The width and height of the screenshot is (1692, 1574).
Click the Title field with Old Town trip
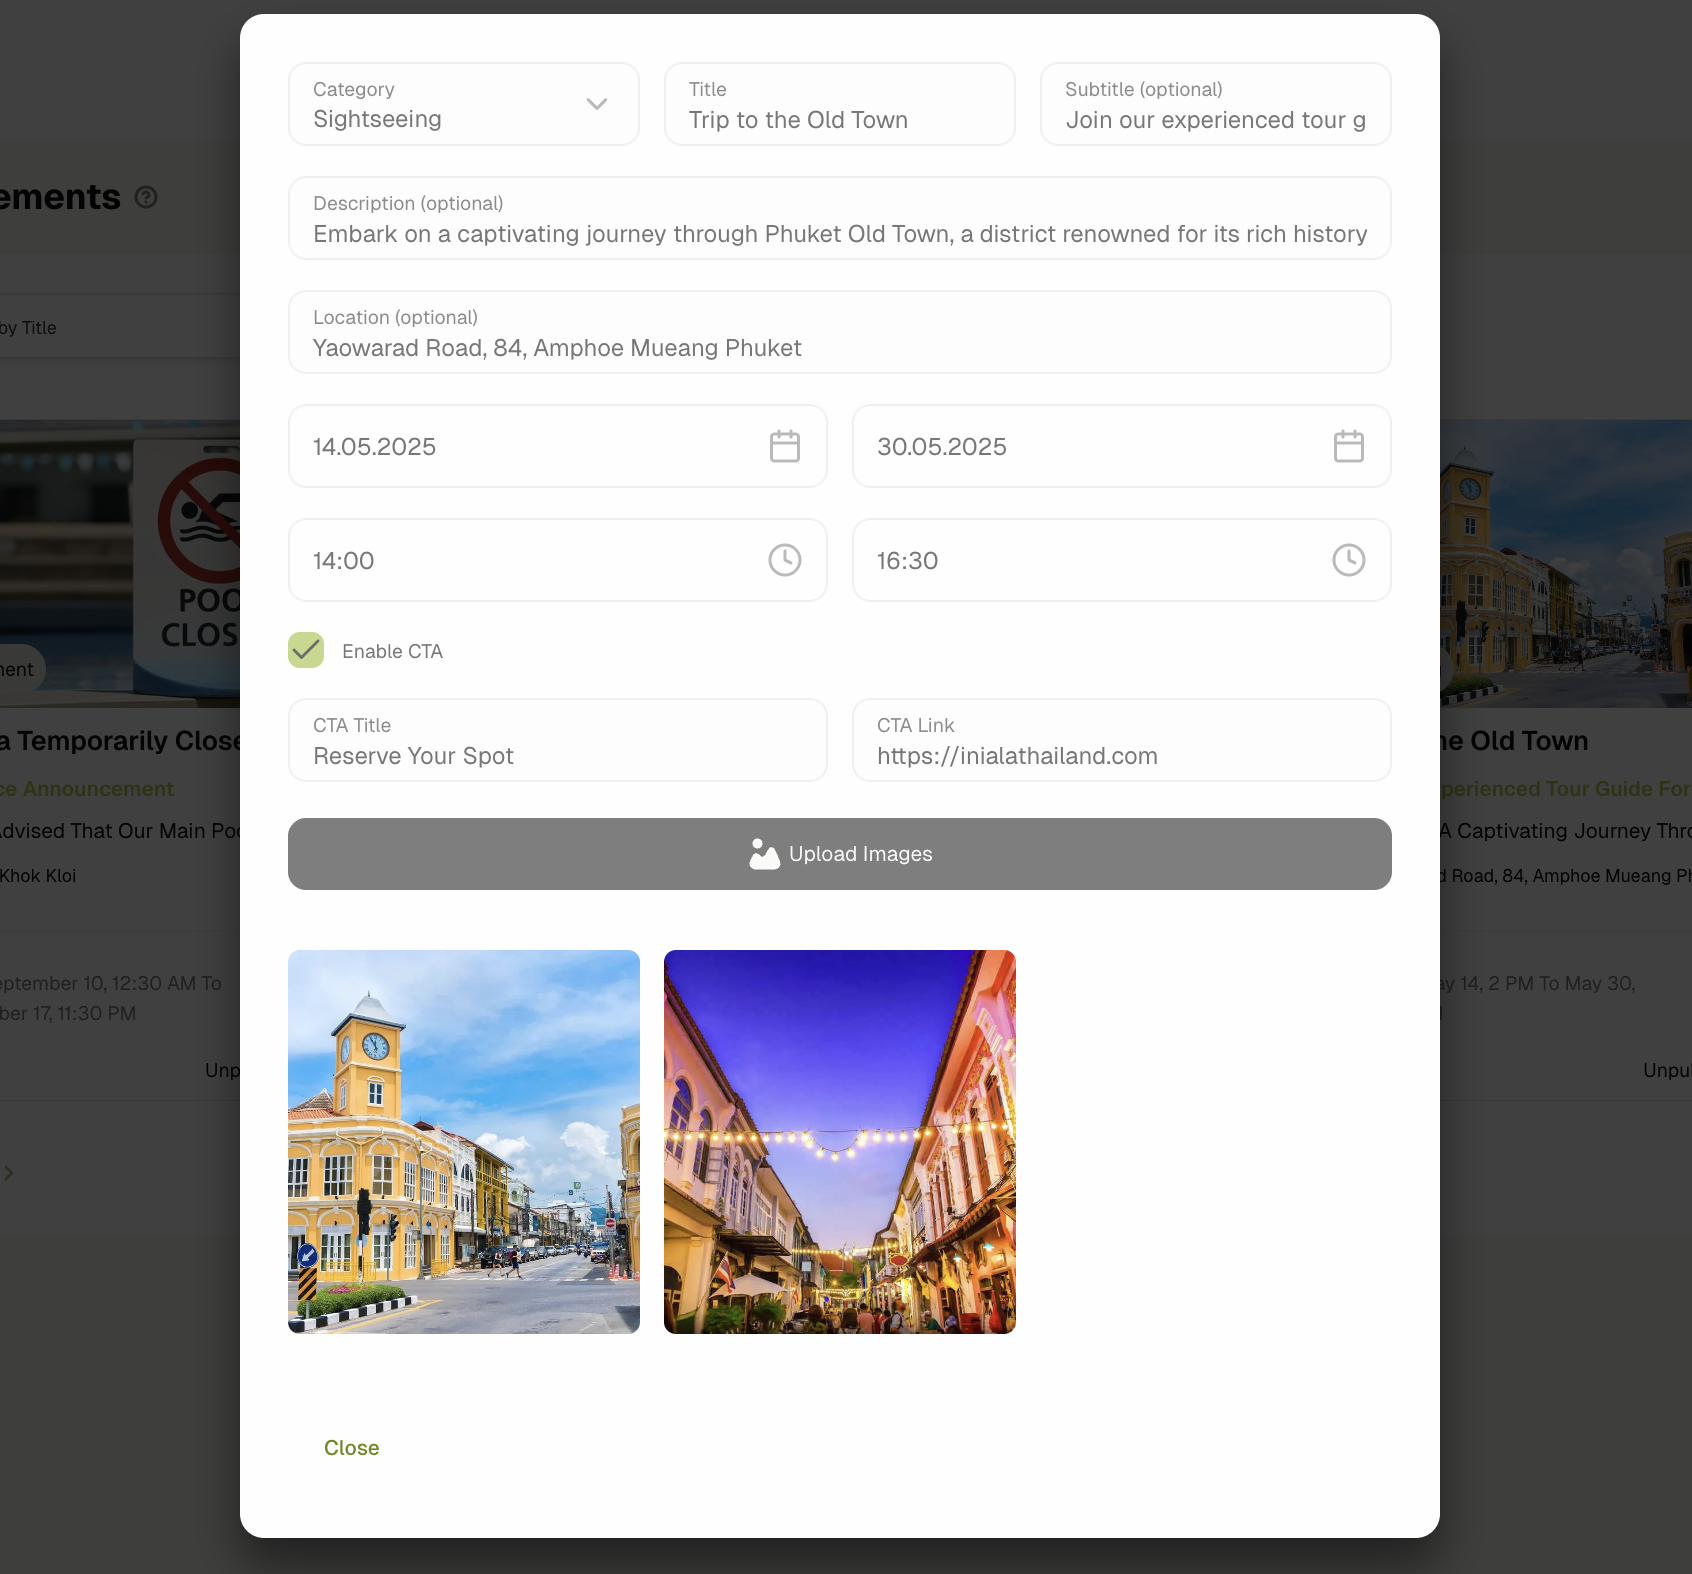(839, 105)
